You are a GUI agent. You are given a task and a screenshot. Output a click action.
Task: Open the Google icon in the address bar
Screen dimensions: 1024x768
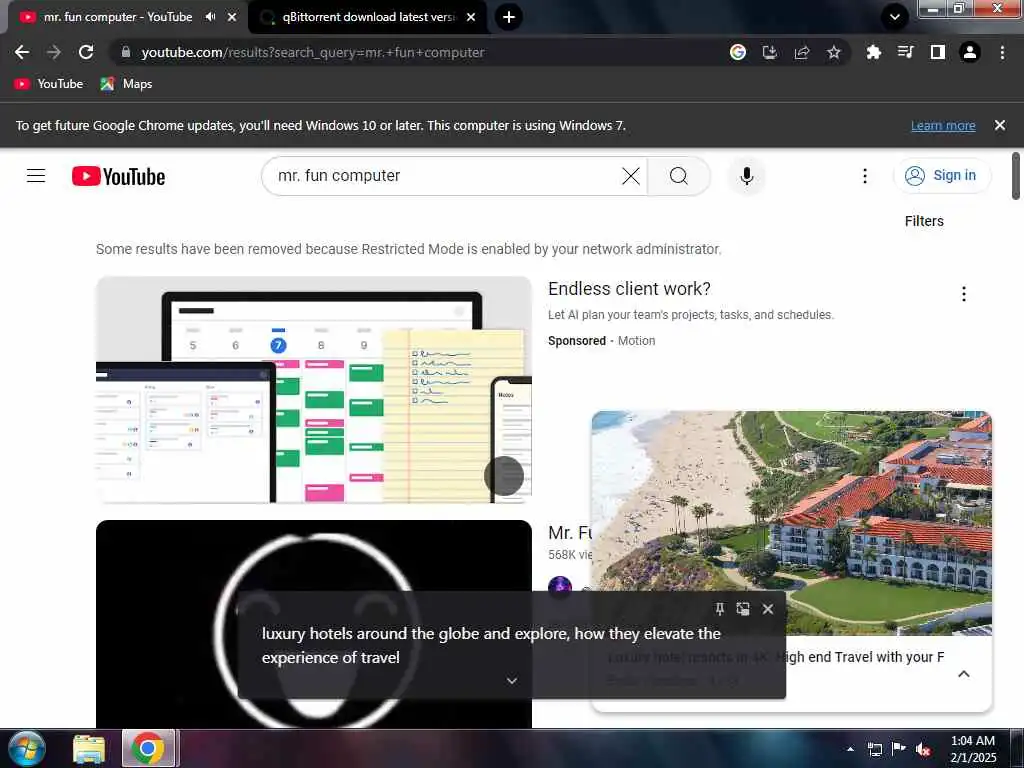tap(737, 52)
